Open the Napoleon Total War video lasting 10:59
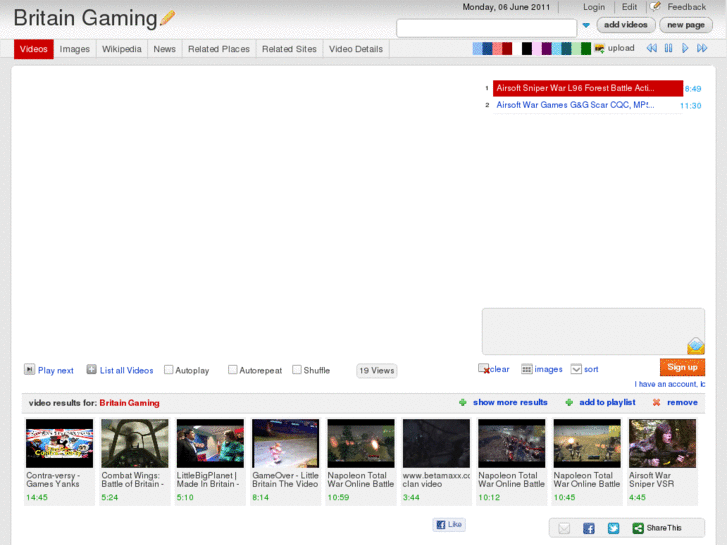Viewport: 727px width, 545px height. pos(361,443)
